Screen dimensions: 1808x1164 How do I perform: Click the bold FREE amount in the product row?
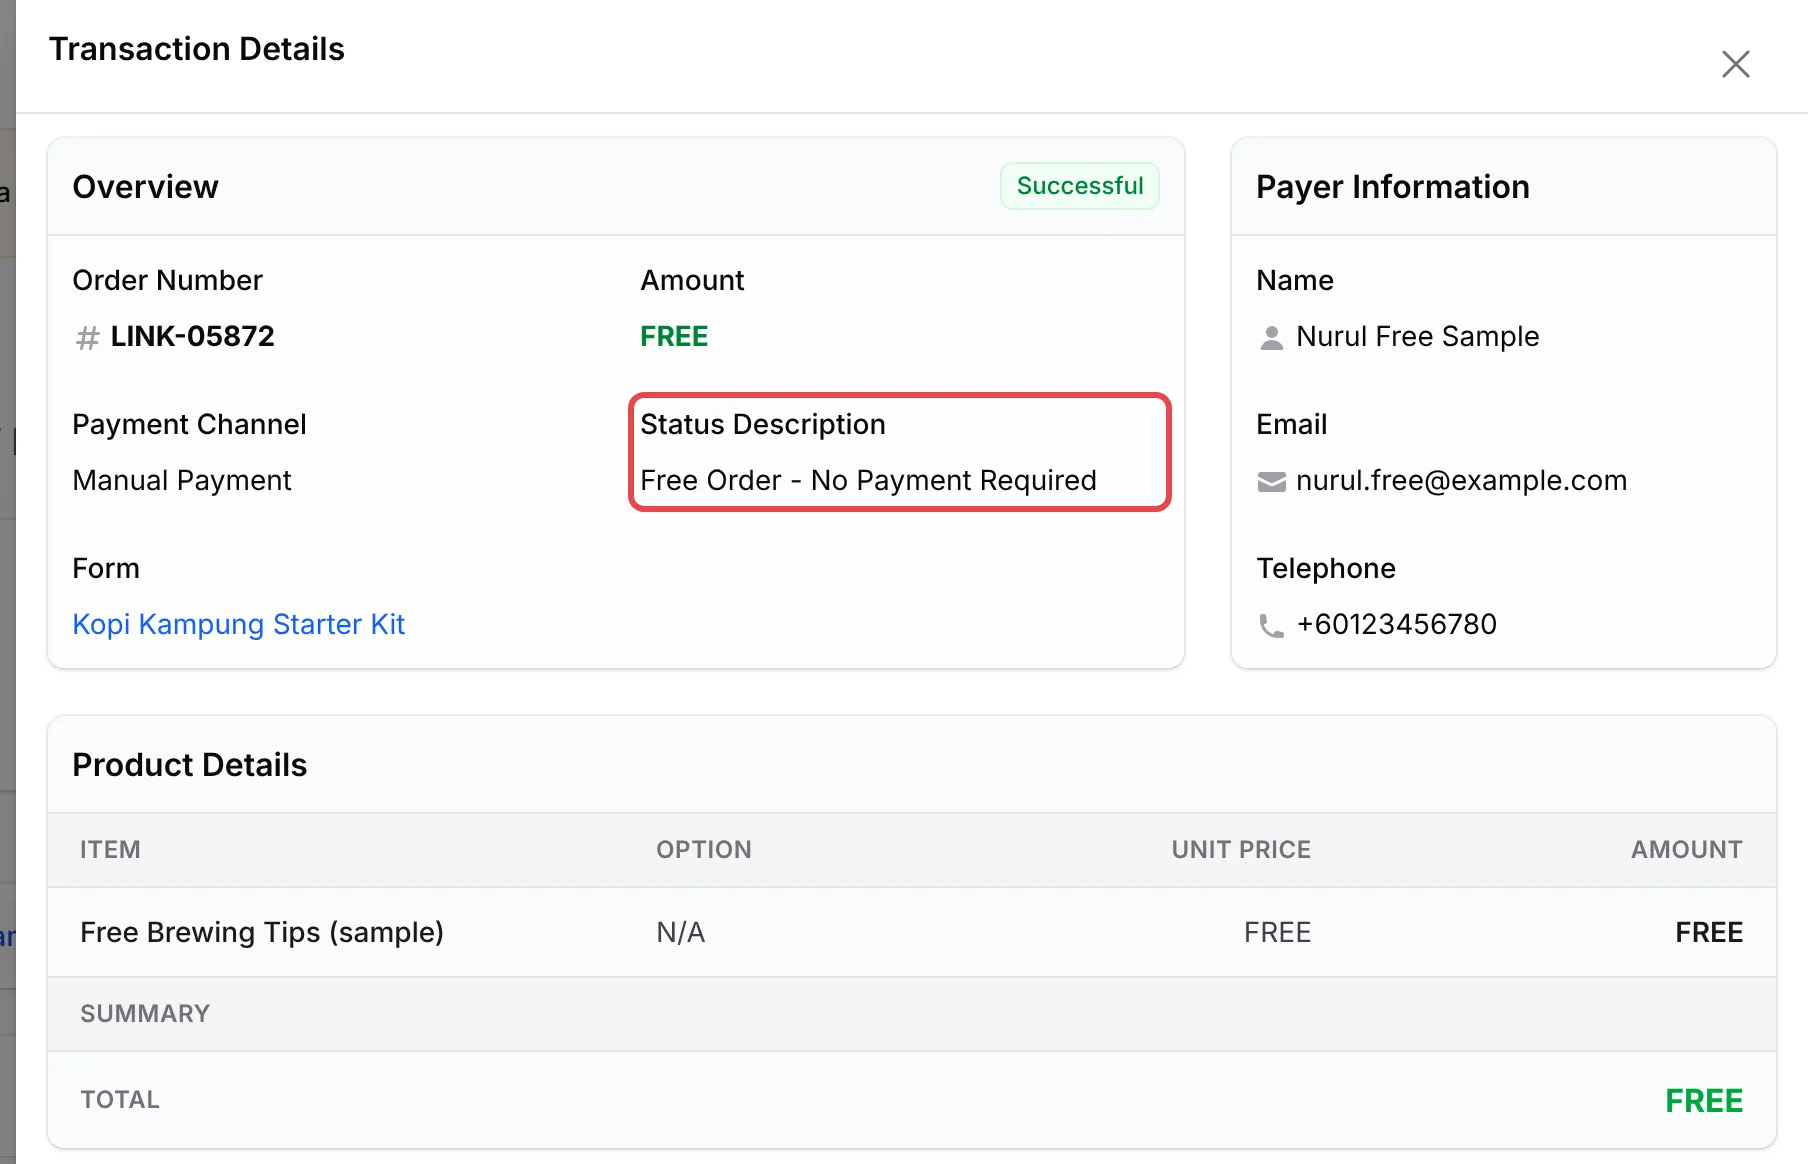(x=1709, y=932)
